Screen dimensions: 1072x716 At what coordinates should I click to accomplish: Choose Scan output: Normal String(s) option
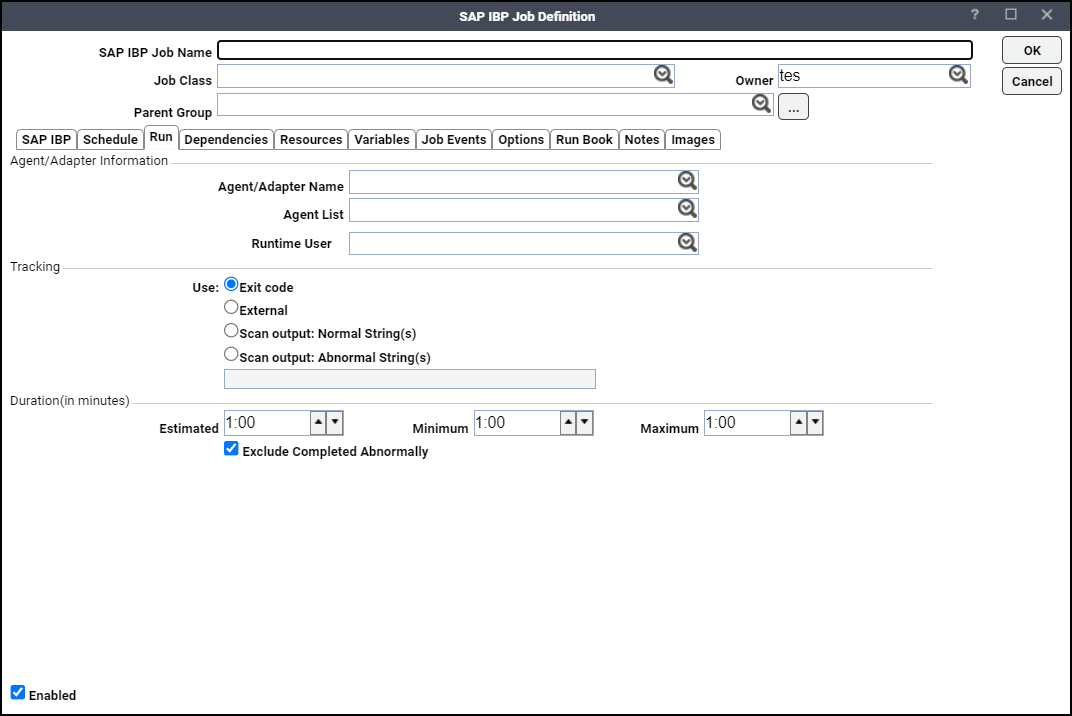pos(231,330)
